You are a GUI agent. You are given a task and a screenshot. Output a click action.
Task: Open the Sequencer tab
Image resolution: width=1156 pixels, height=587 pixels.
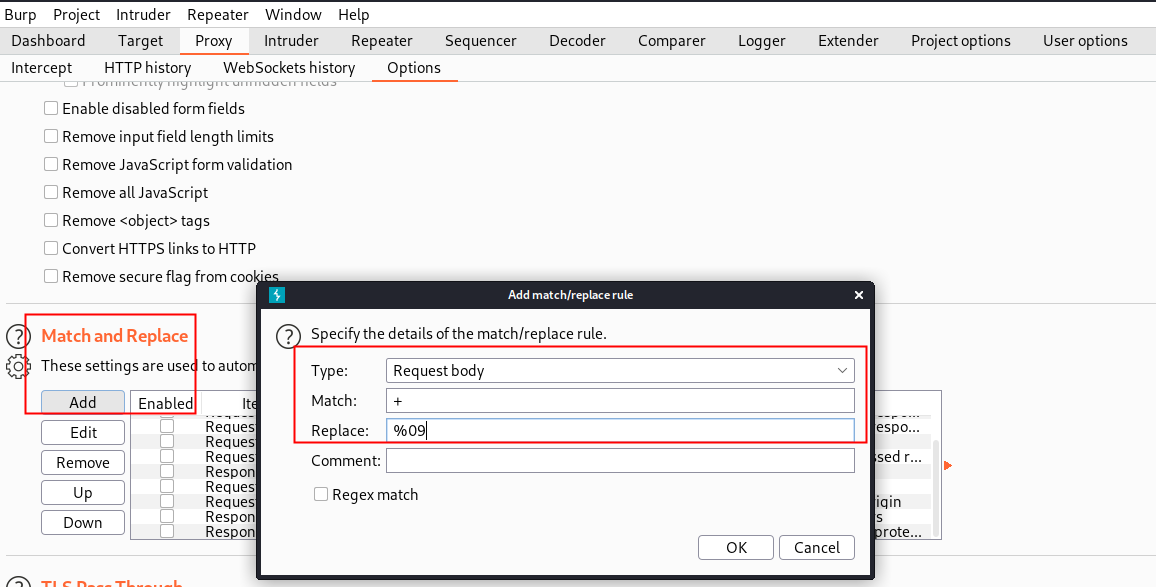click(x=481, y=41)
